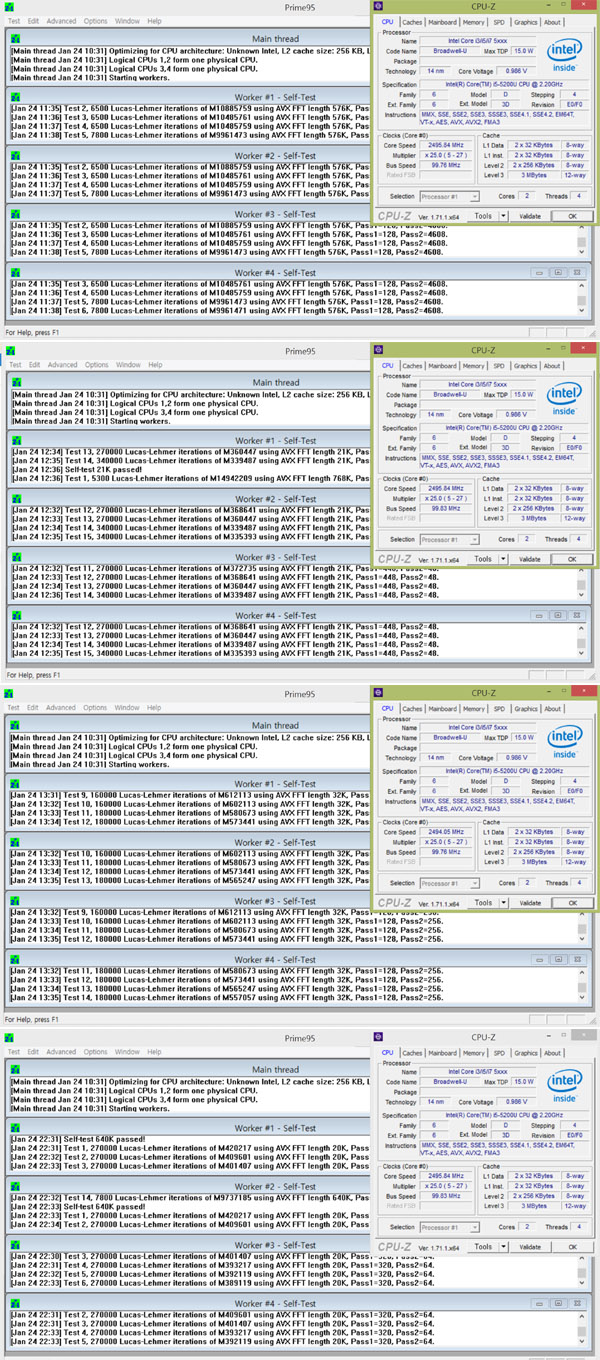Image resolution: width=600 pixels, height=1360 pixels.
Task: Click Worker #4 window icon in the 13:3x Prime95 capture
Action: 14,960
